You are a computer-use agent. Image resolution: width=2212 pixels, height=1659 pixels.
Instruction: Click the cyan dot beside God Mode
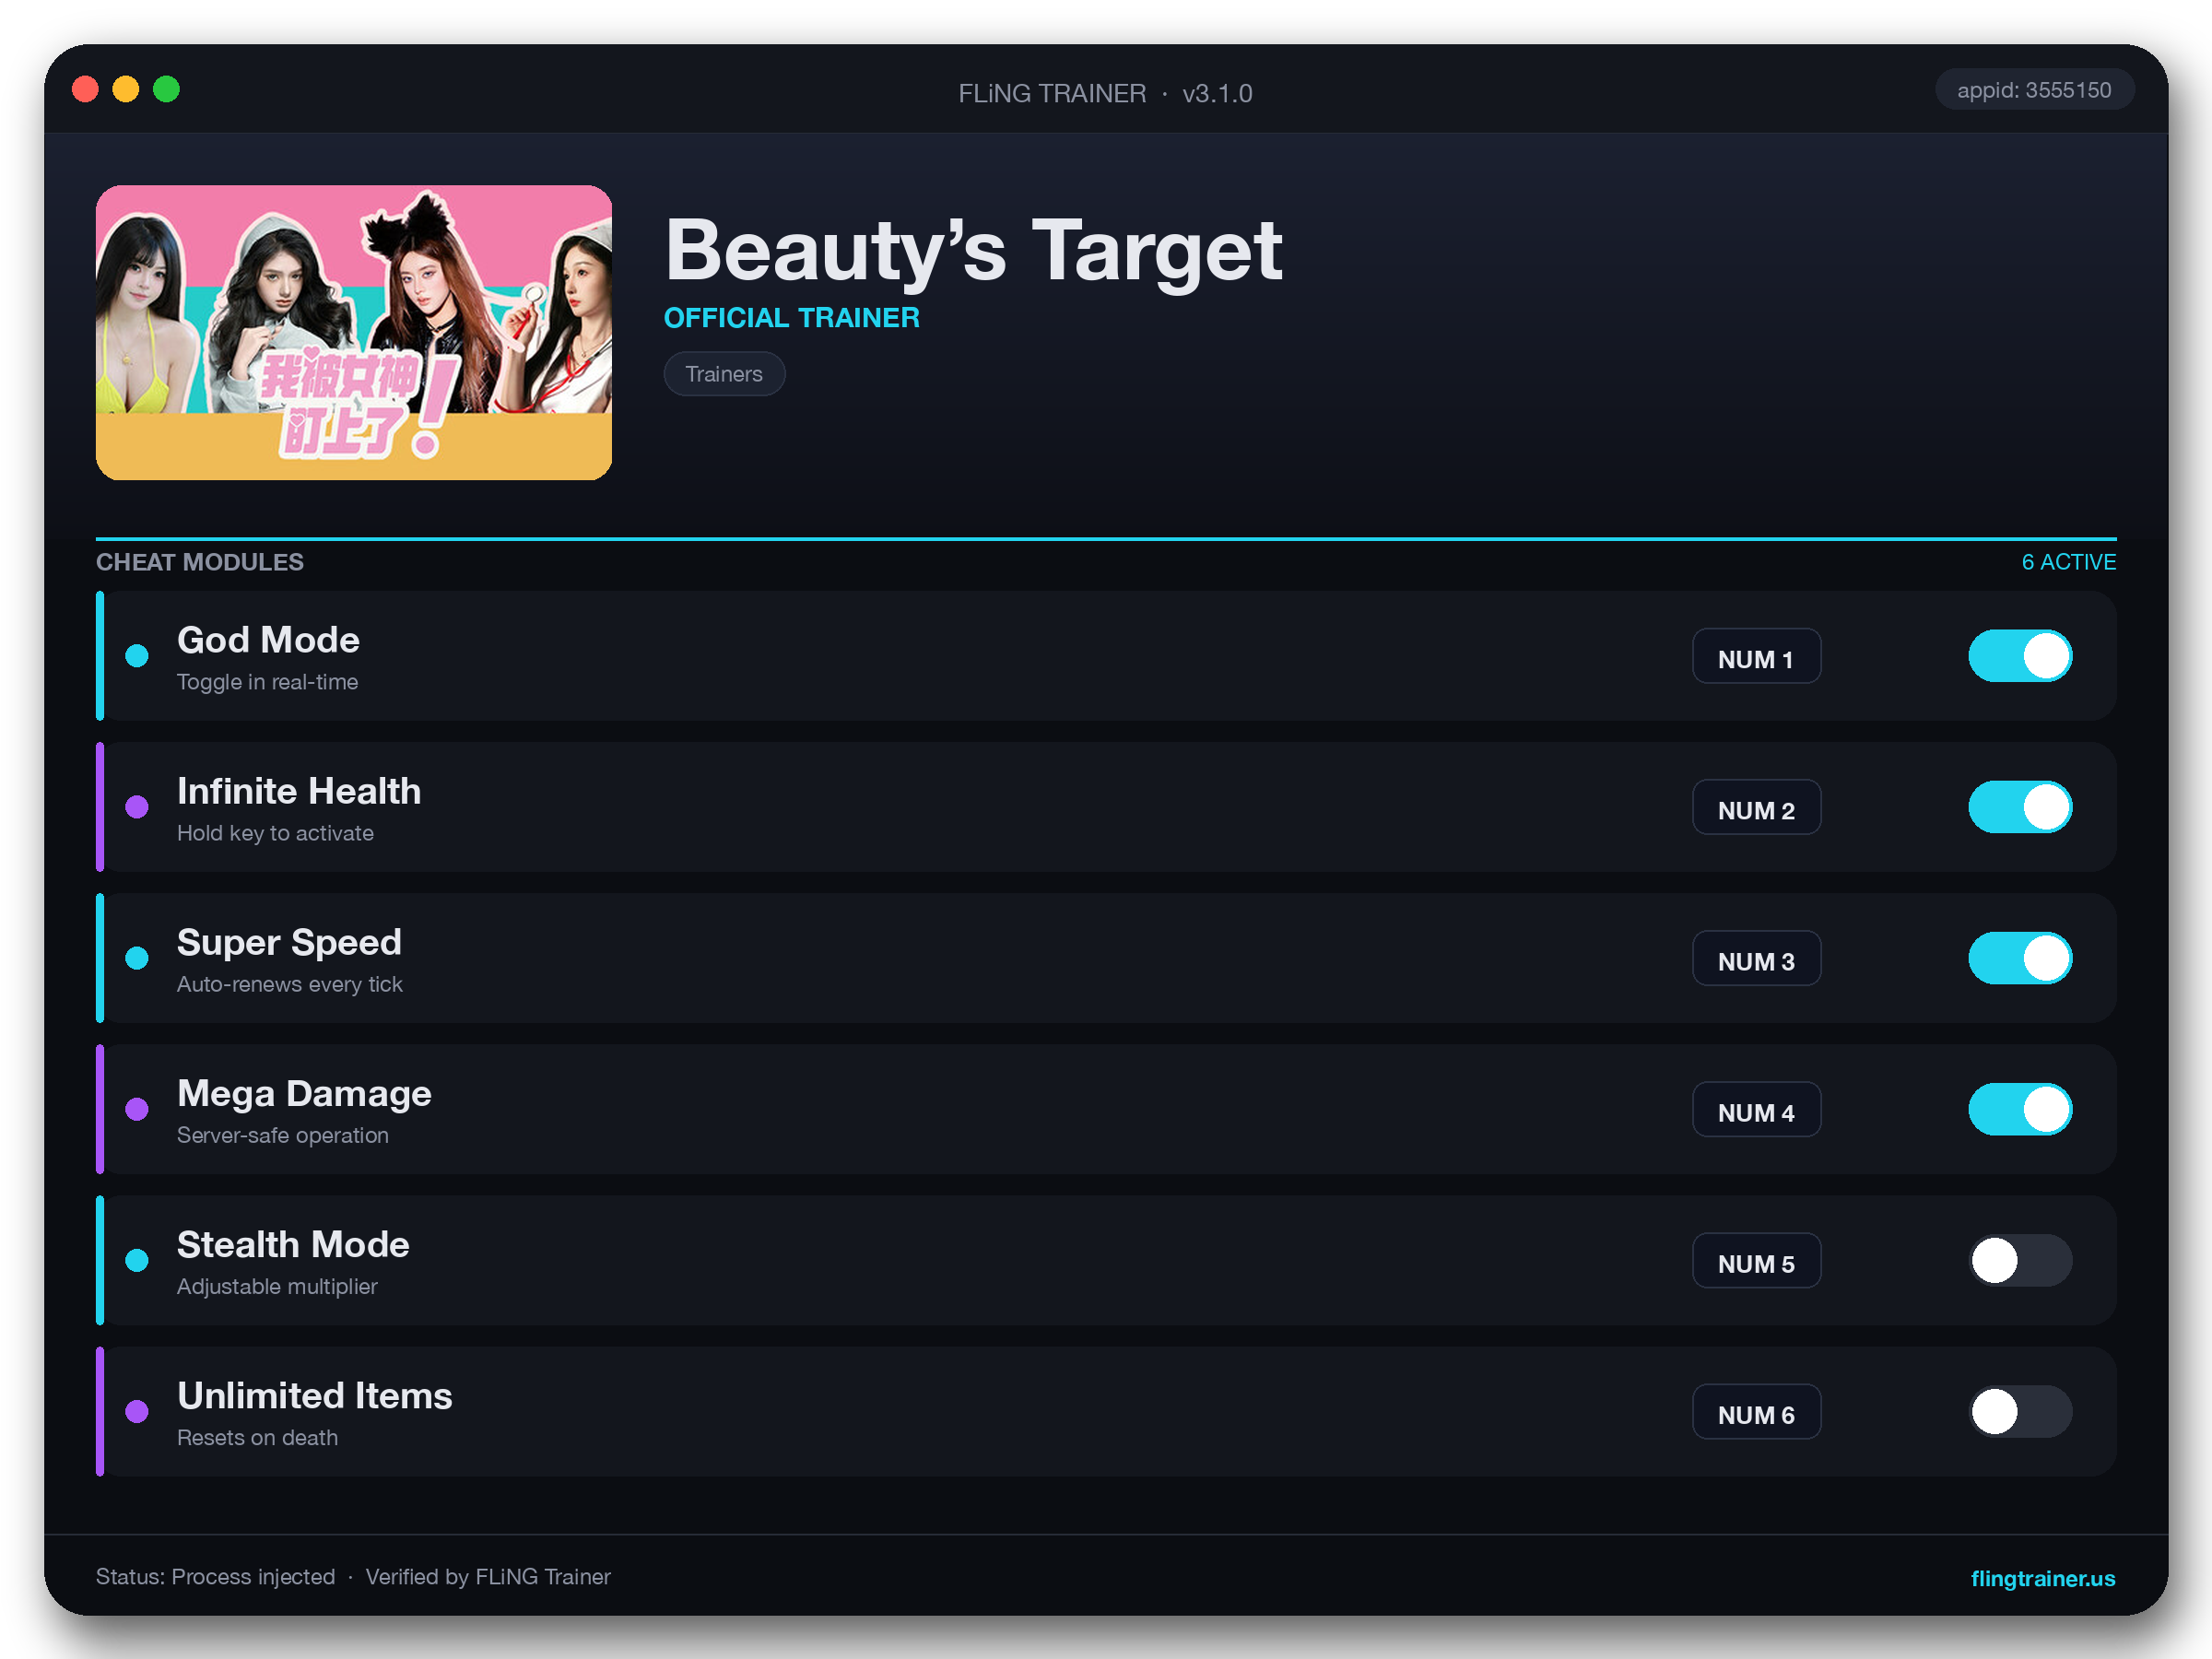click(x=137, y=656)
